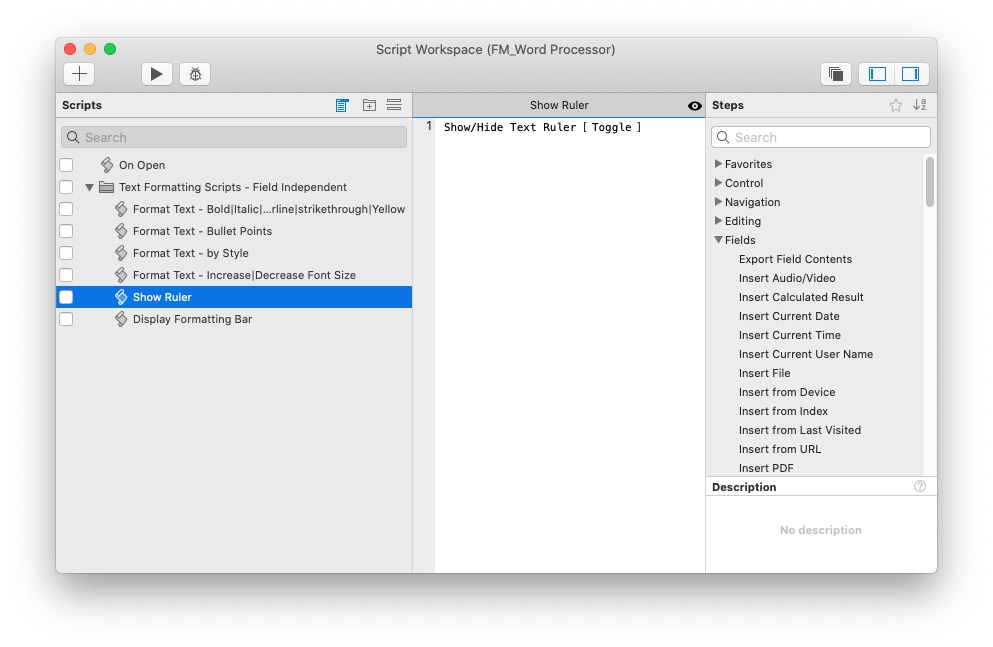Collapse the Fields step category
Screen dimensions: 993x647
coord(718,240)
